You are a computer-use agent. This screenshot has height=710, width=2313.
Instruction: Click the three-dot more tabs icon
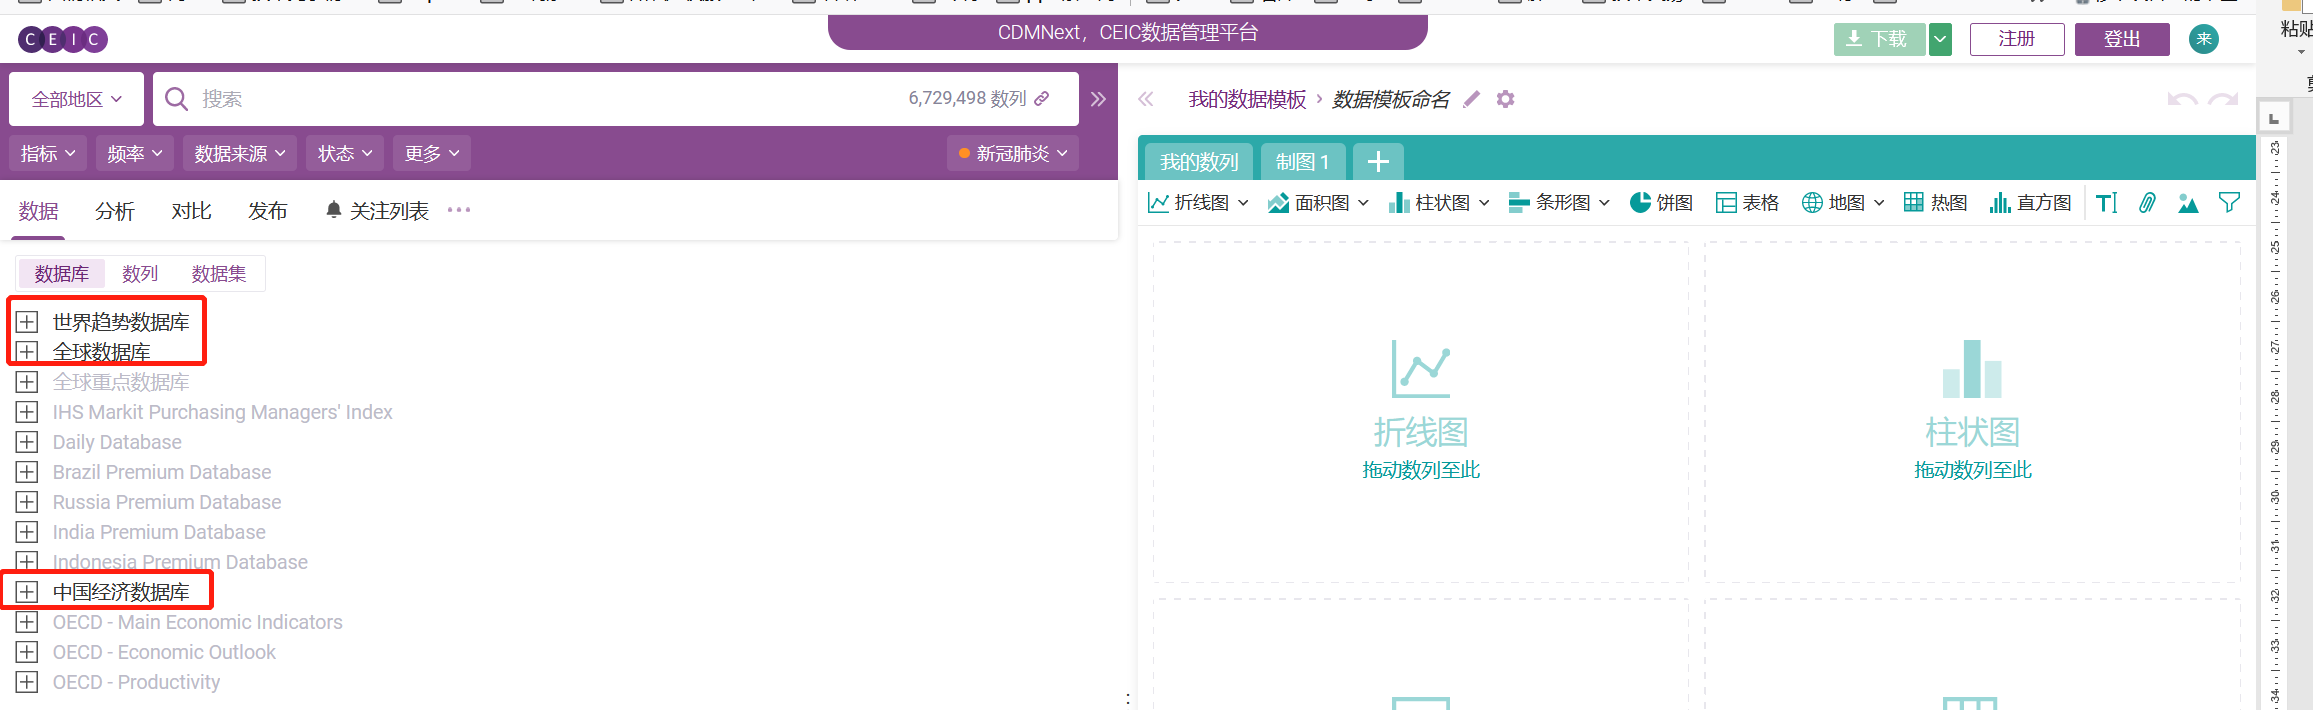[x=459, y=210]
